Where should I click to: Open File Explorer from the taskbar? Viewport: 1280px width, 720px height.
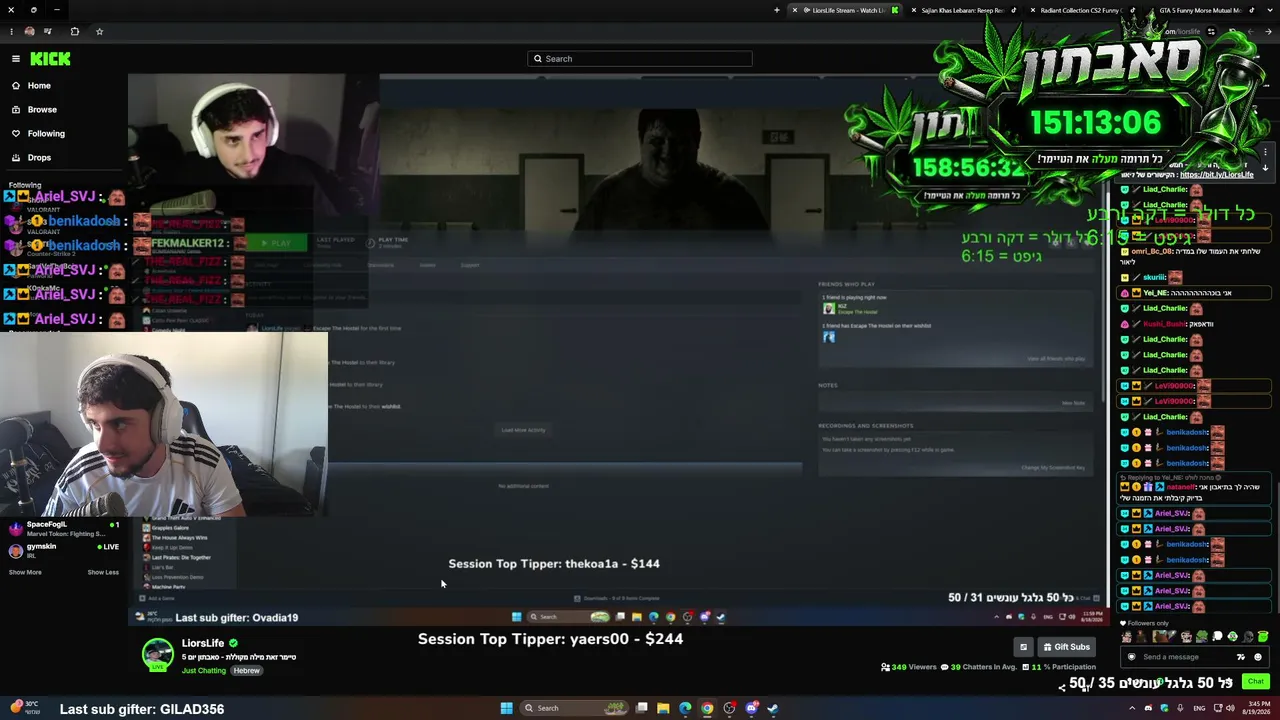(x=663, y=708)
